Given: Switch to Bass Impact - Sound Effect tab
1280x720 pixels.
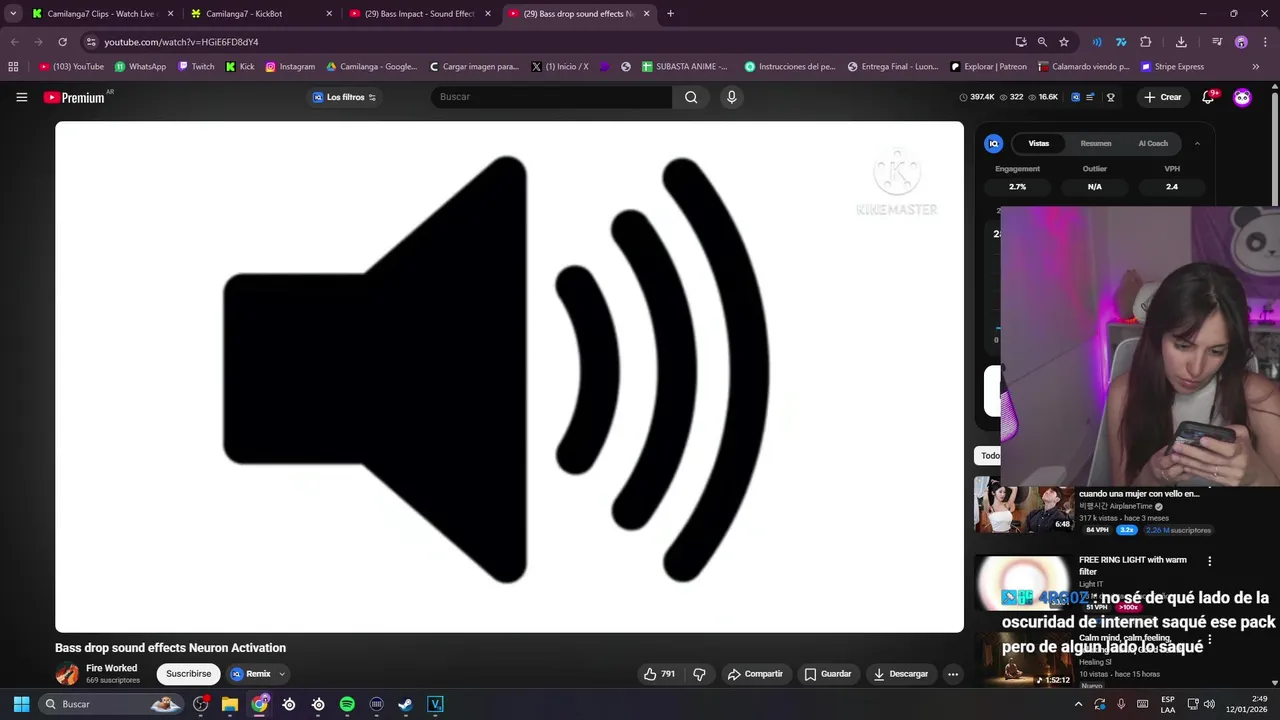Looking at the screenshot, I should point(420,14).
